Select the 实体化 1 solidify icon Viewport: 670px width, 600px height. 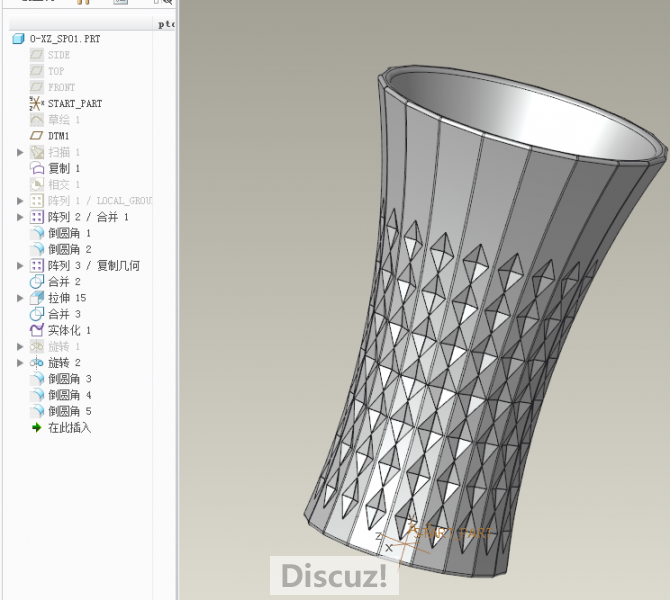[x=37, y=330]
